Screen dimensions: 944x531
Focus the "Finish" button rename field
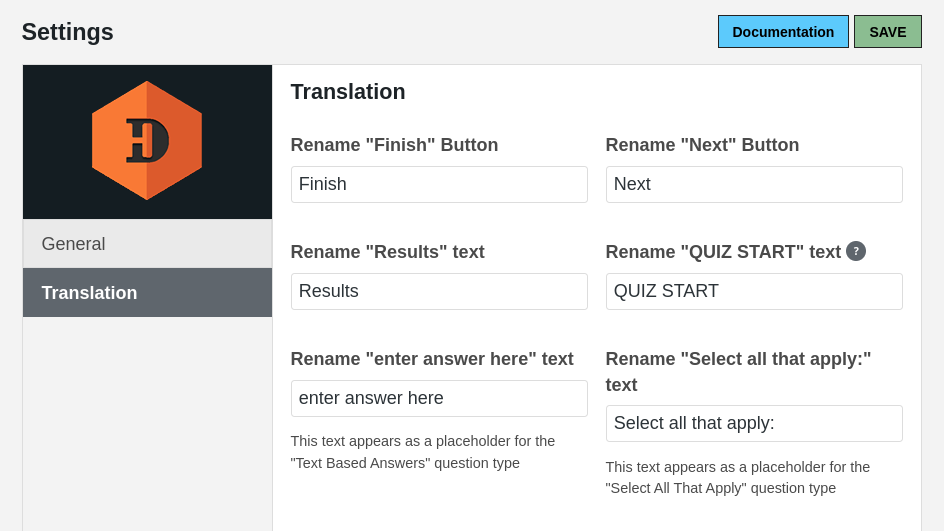[x=439, y=185]
